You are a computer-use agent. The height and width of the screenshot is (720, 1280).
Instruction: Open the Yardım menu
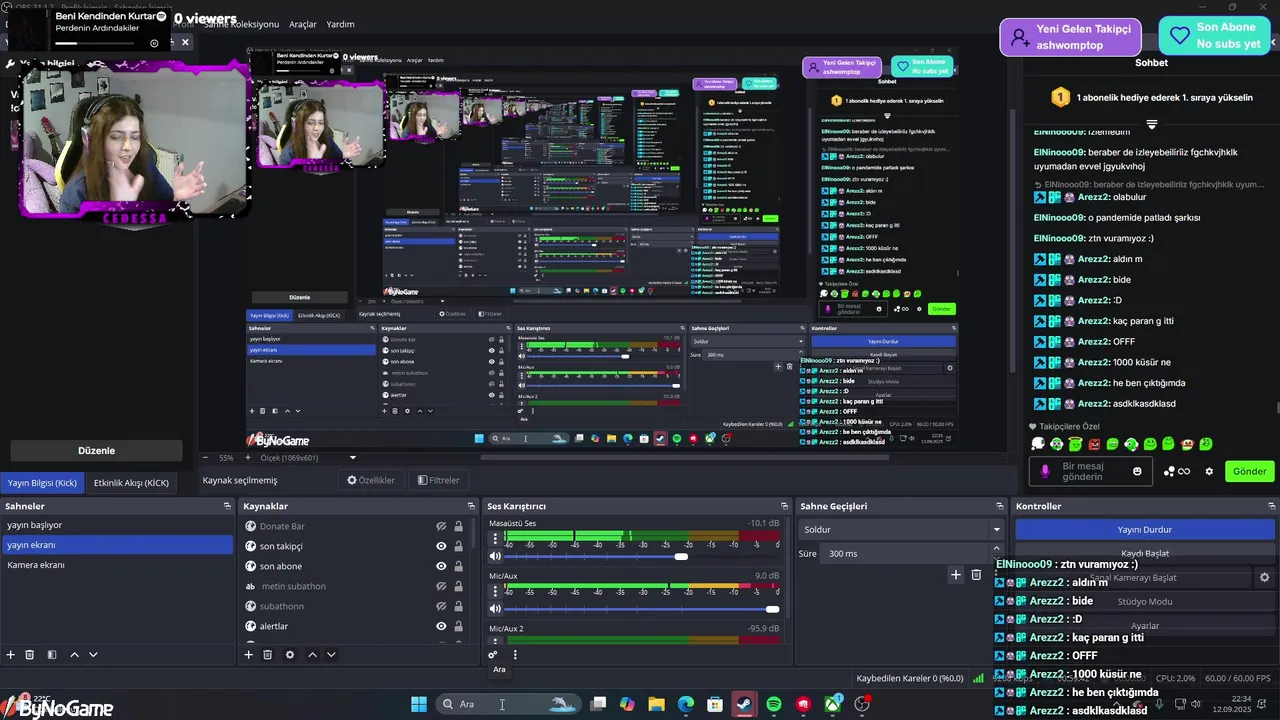[x=340, y=24]
